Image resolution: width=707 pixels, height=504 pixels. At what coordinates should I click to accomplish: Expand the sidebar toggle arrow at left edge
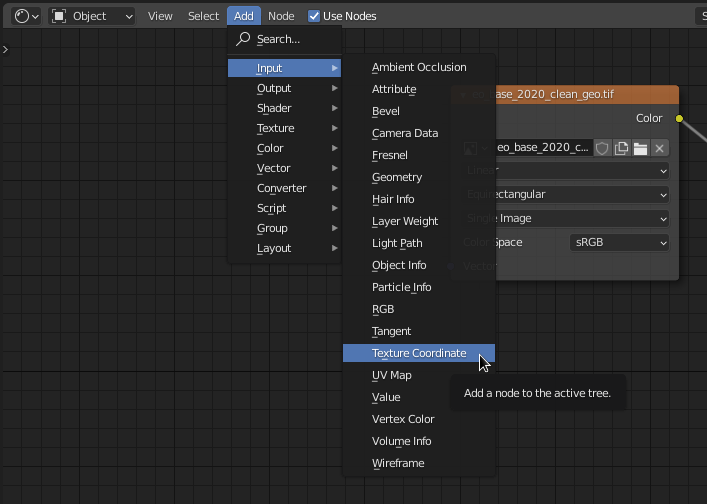5,49
